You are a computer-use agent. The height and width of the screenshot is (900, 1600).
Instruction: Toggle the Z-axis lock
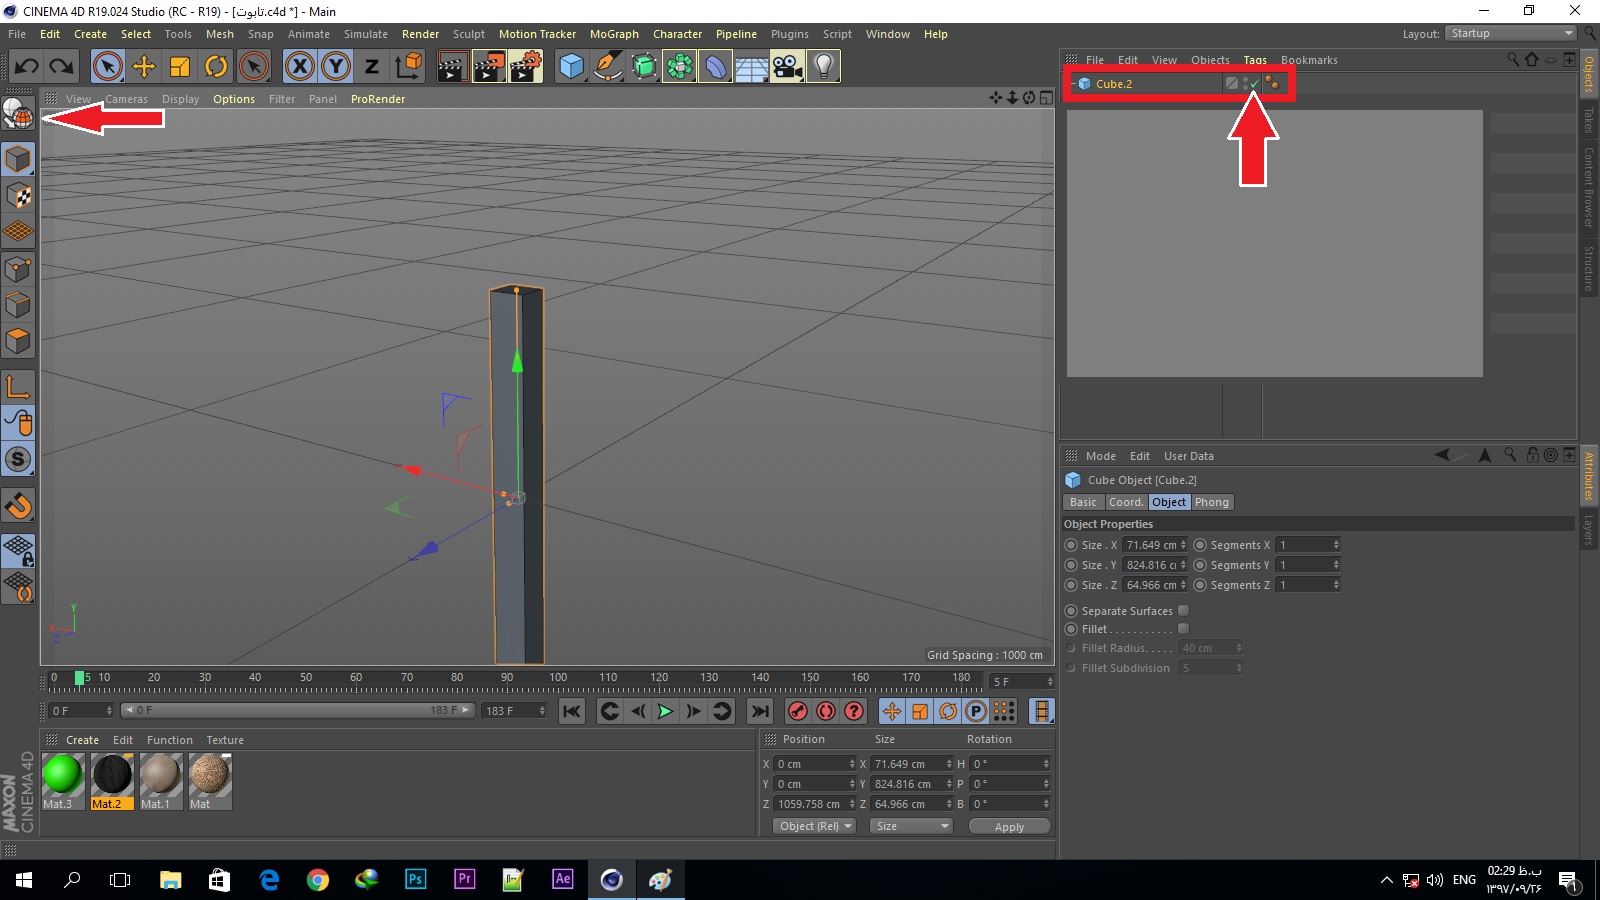pyautogui.click(x=371, y=67)
